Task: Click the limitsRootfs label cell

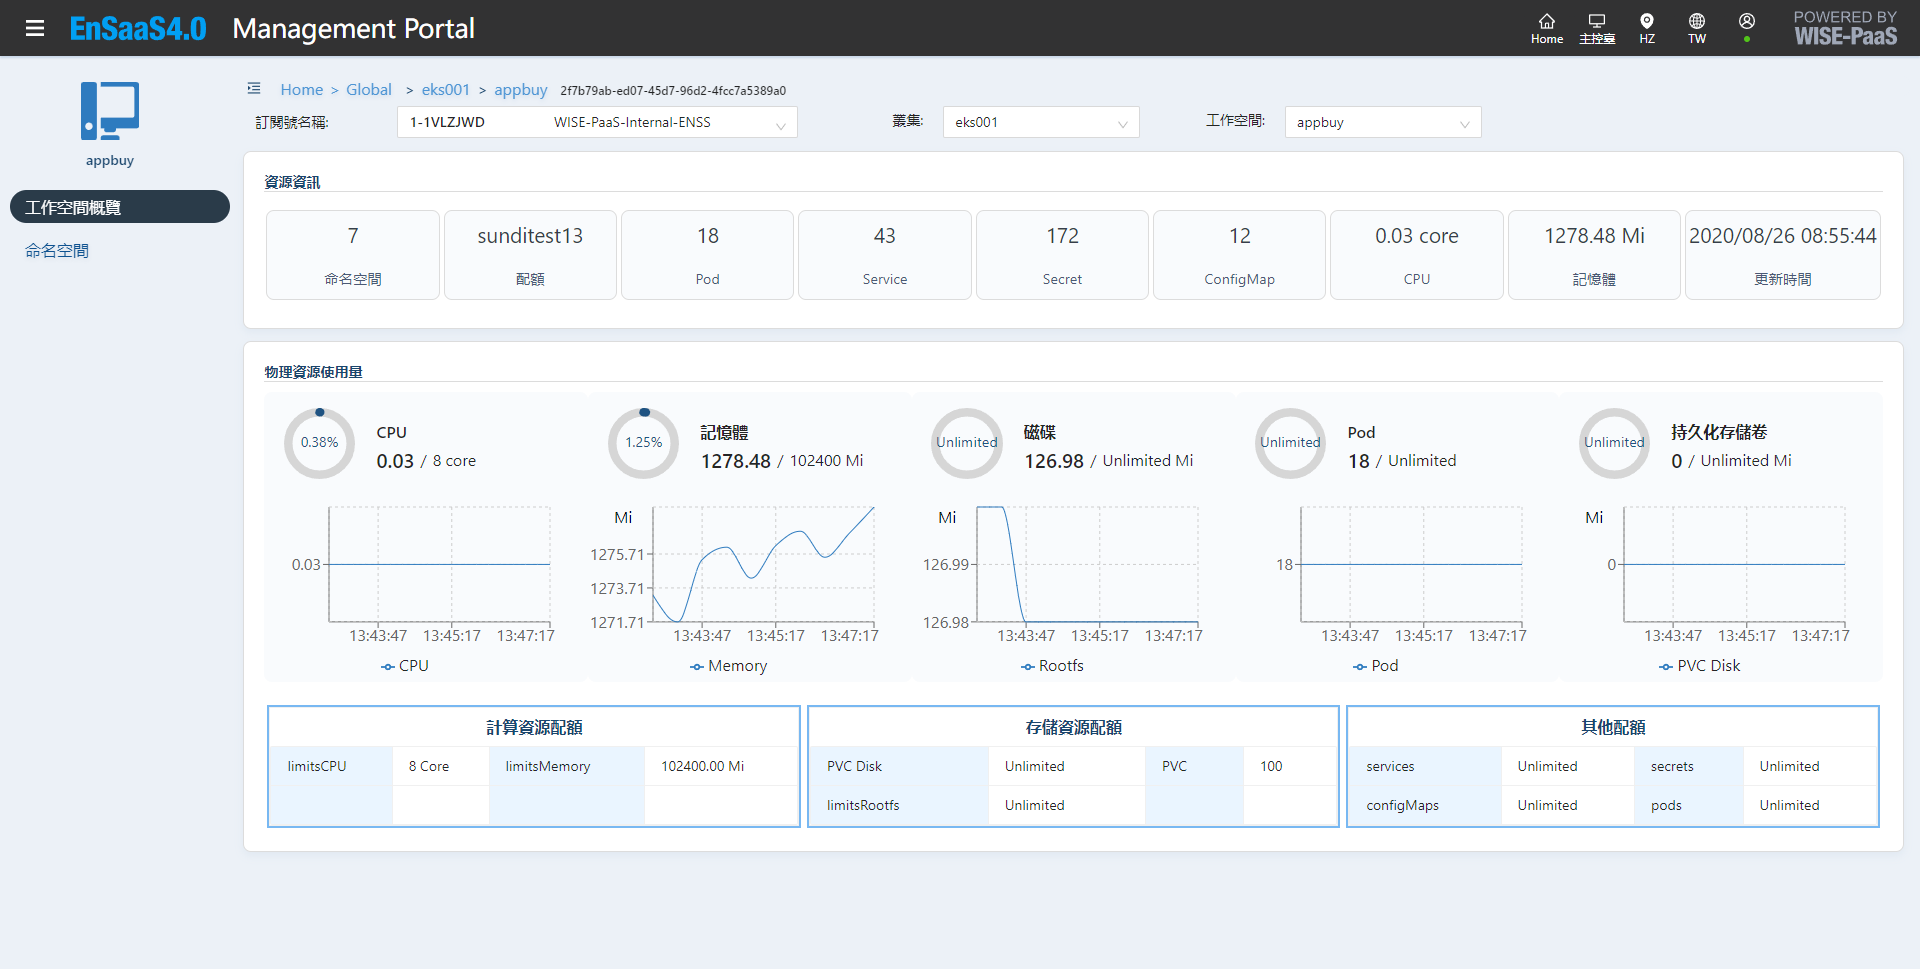Action: tap(899, 805)
